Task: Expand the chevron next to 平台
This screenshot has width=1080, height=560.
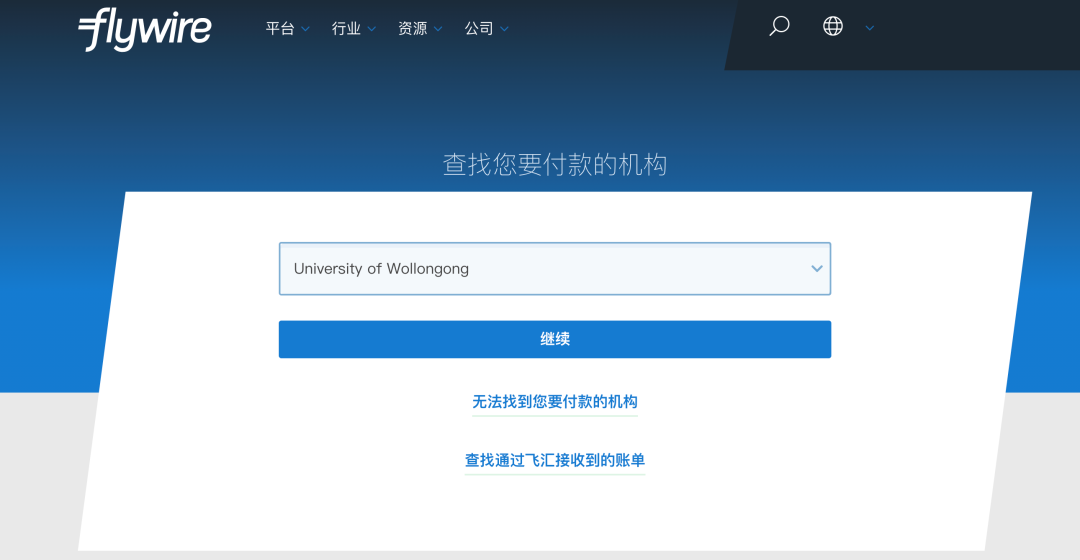Action: 305,29
